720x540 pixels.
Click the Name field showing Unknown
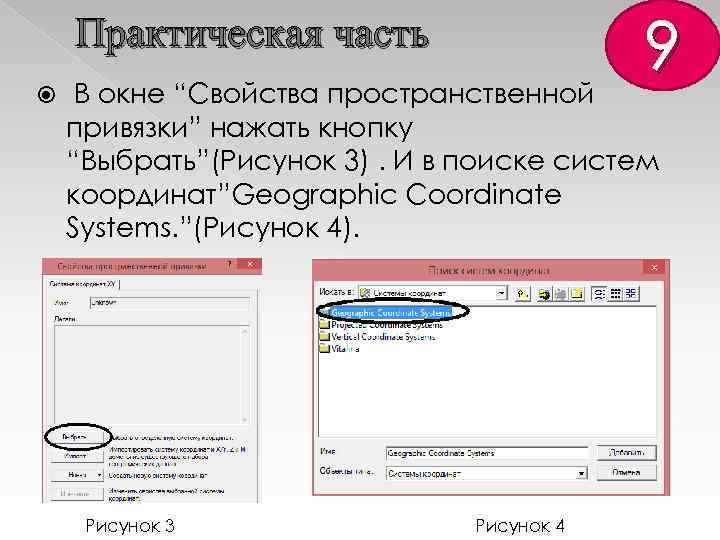(x=170, y=303)
